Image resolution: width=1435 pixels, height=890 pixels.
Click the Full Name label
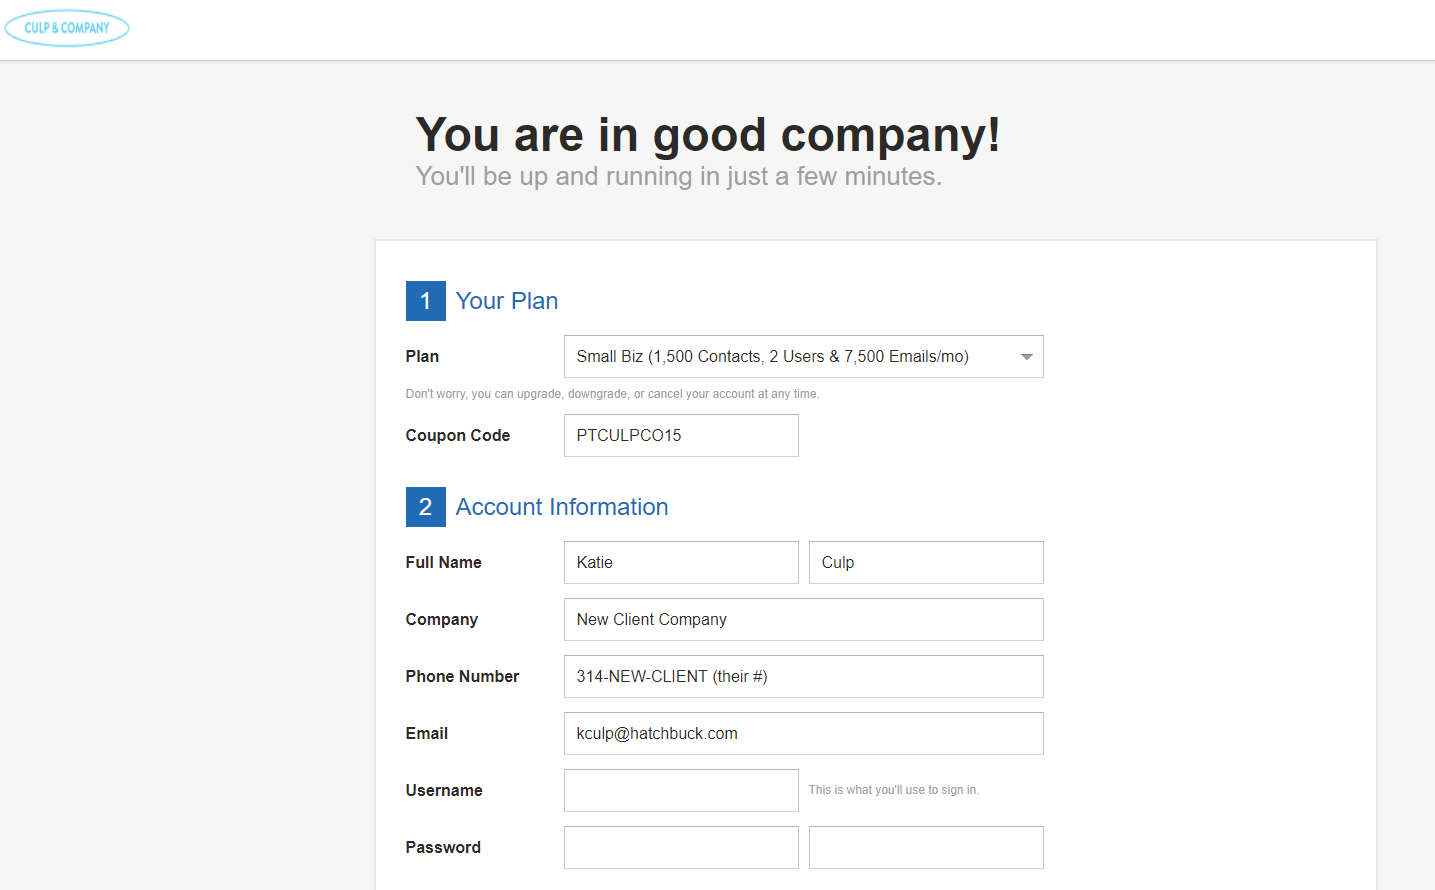444,563
